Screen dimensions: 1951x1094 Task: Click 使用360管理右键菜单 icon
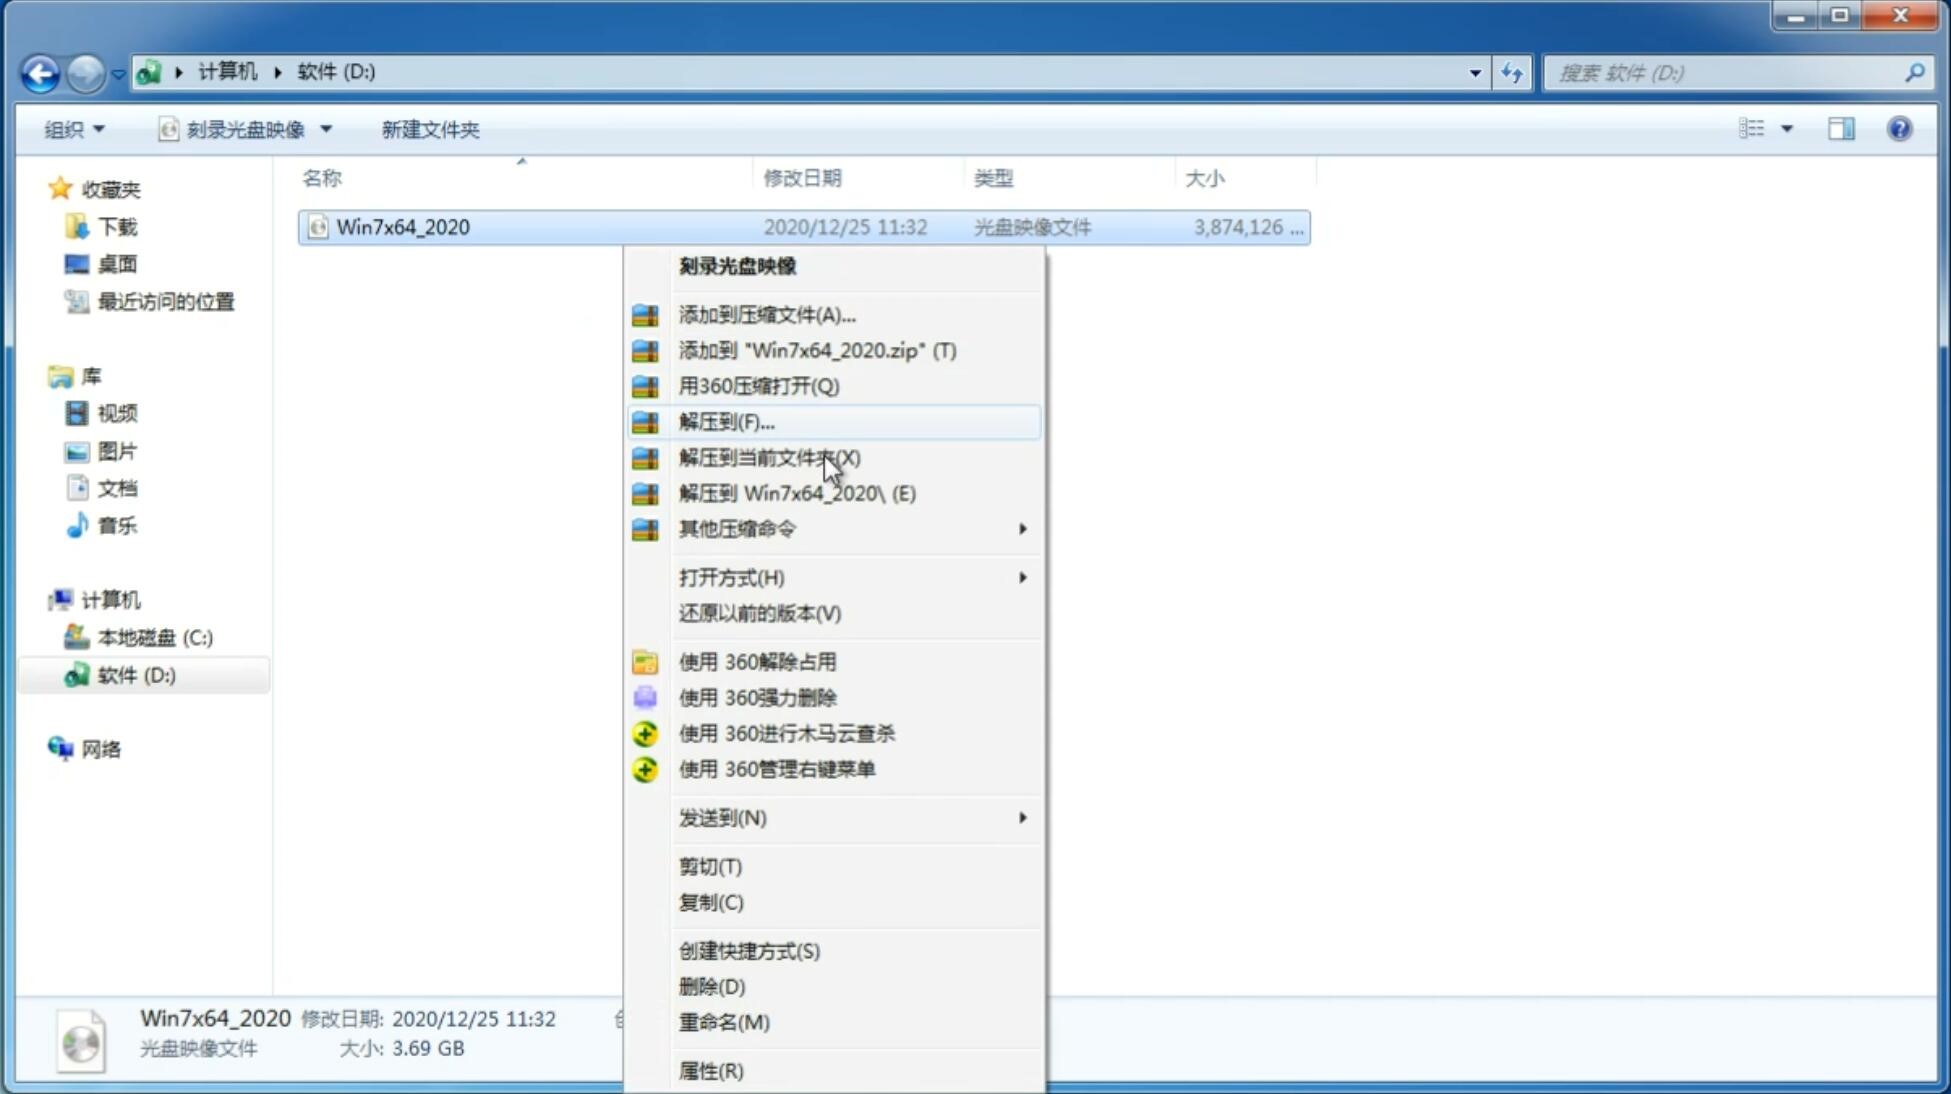[x=645, y=768]
